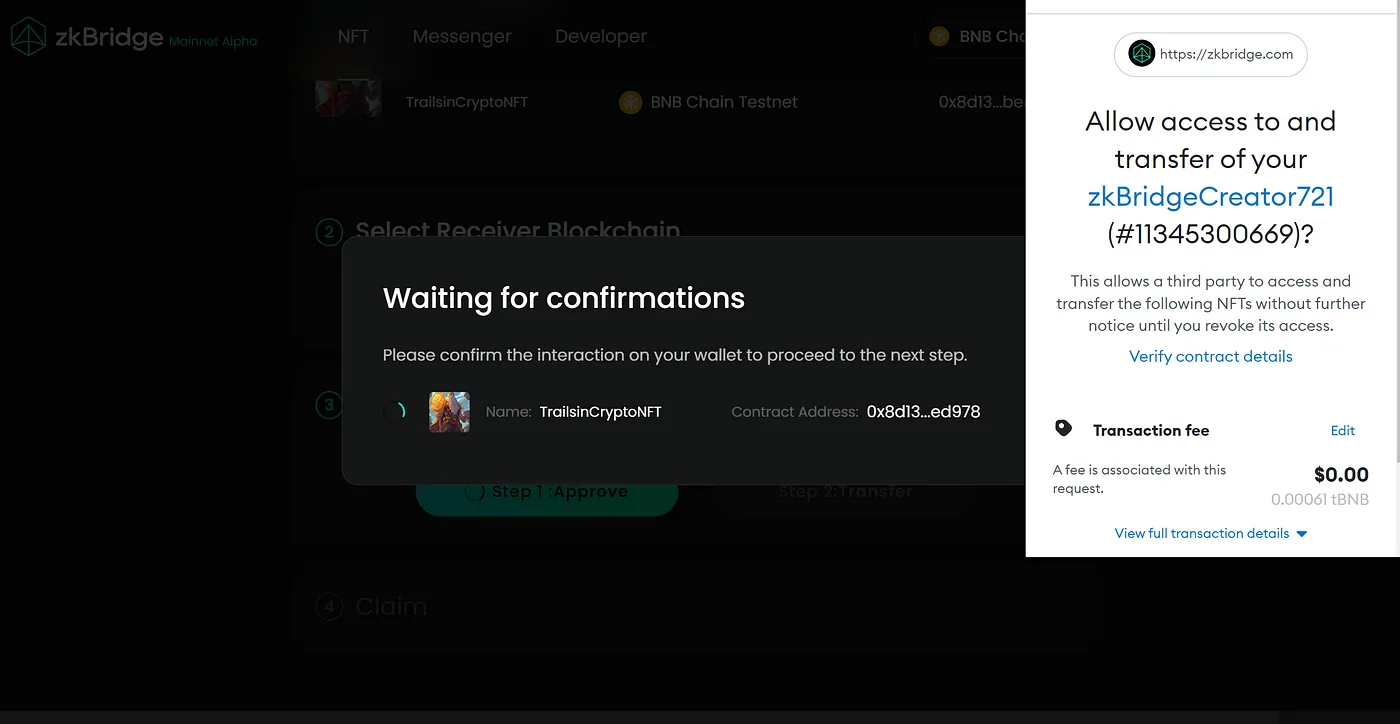The image size is (1400, 724).
Task: Click the zkbridge.com site icon in wallet
Action: coord(1141,54)
